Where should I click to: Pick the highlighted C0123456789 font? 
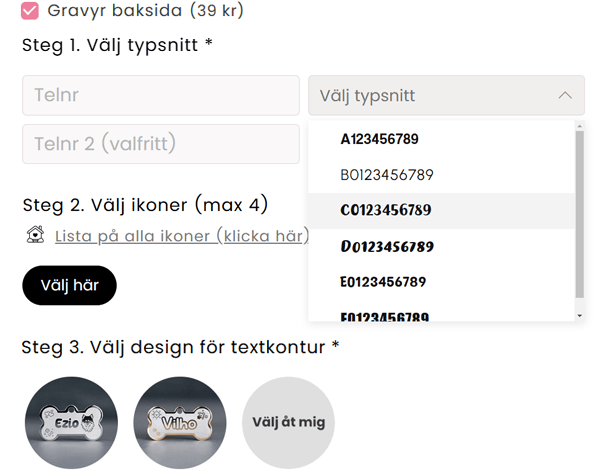[386, 211]
